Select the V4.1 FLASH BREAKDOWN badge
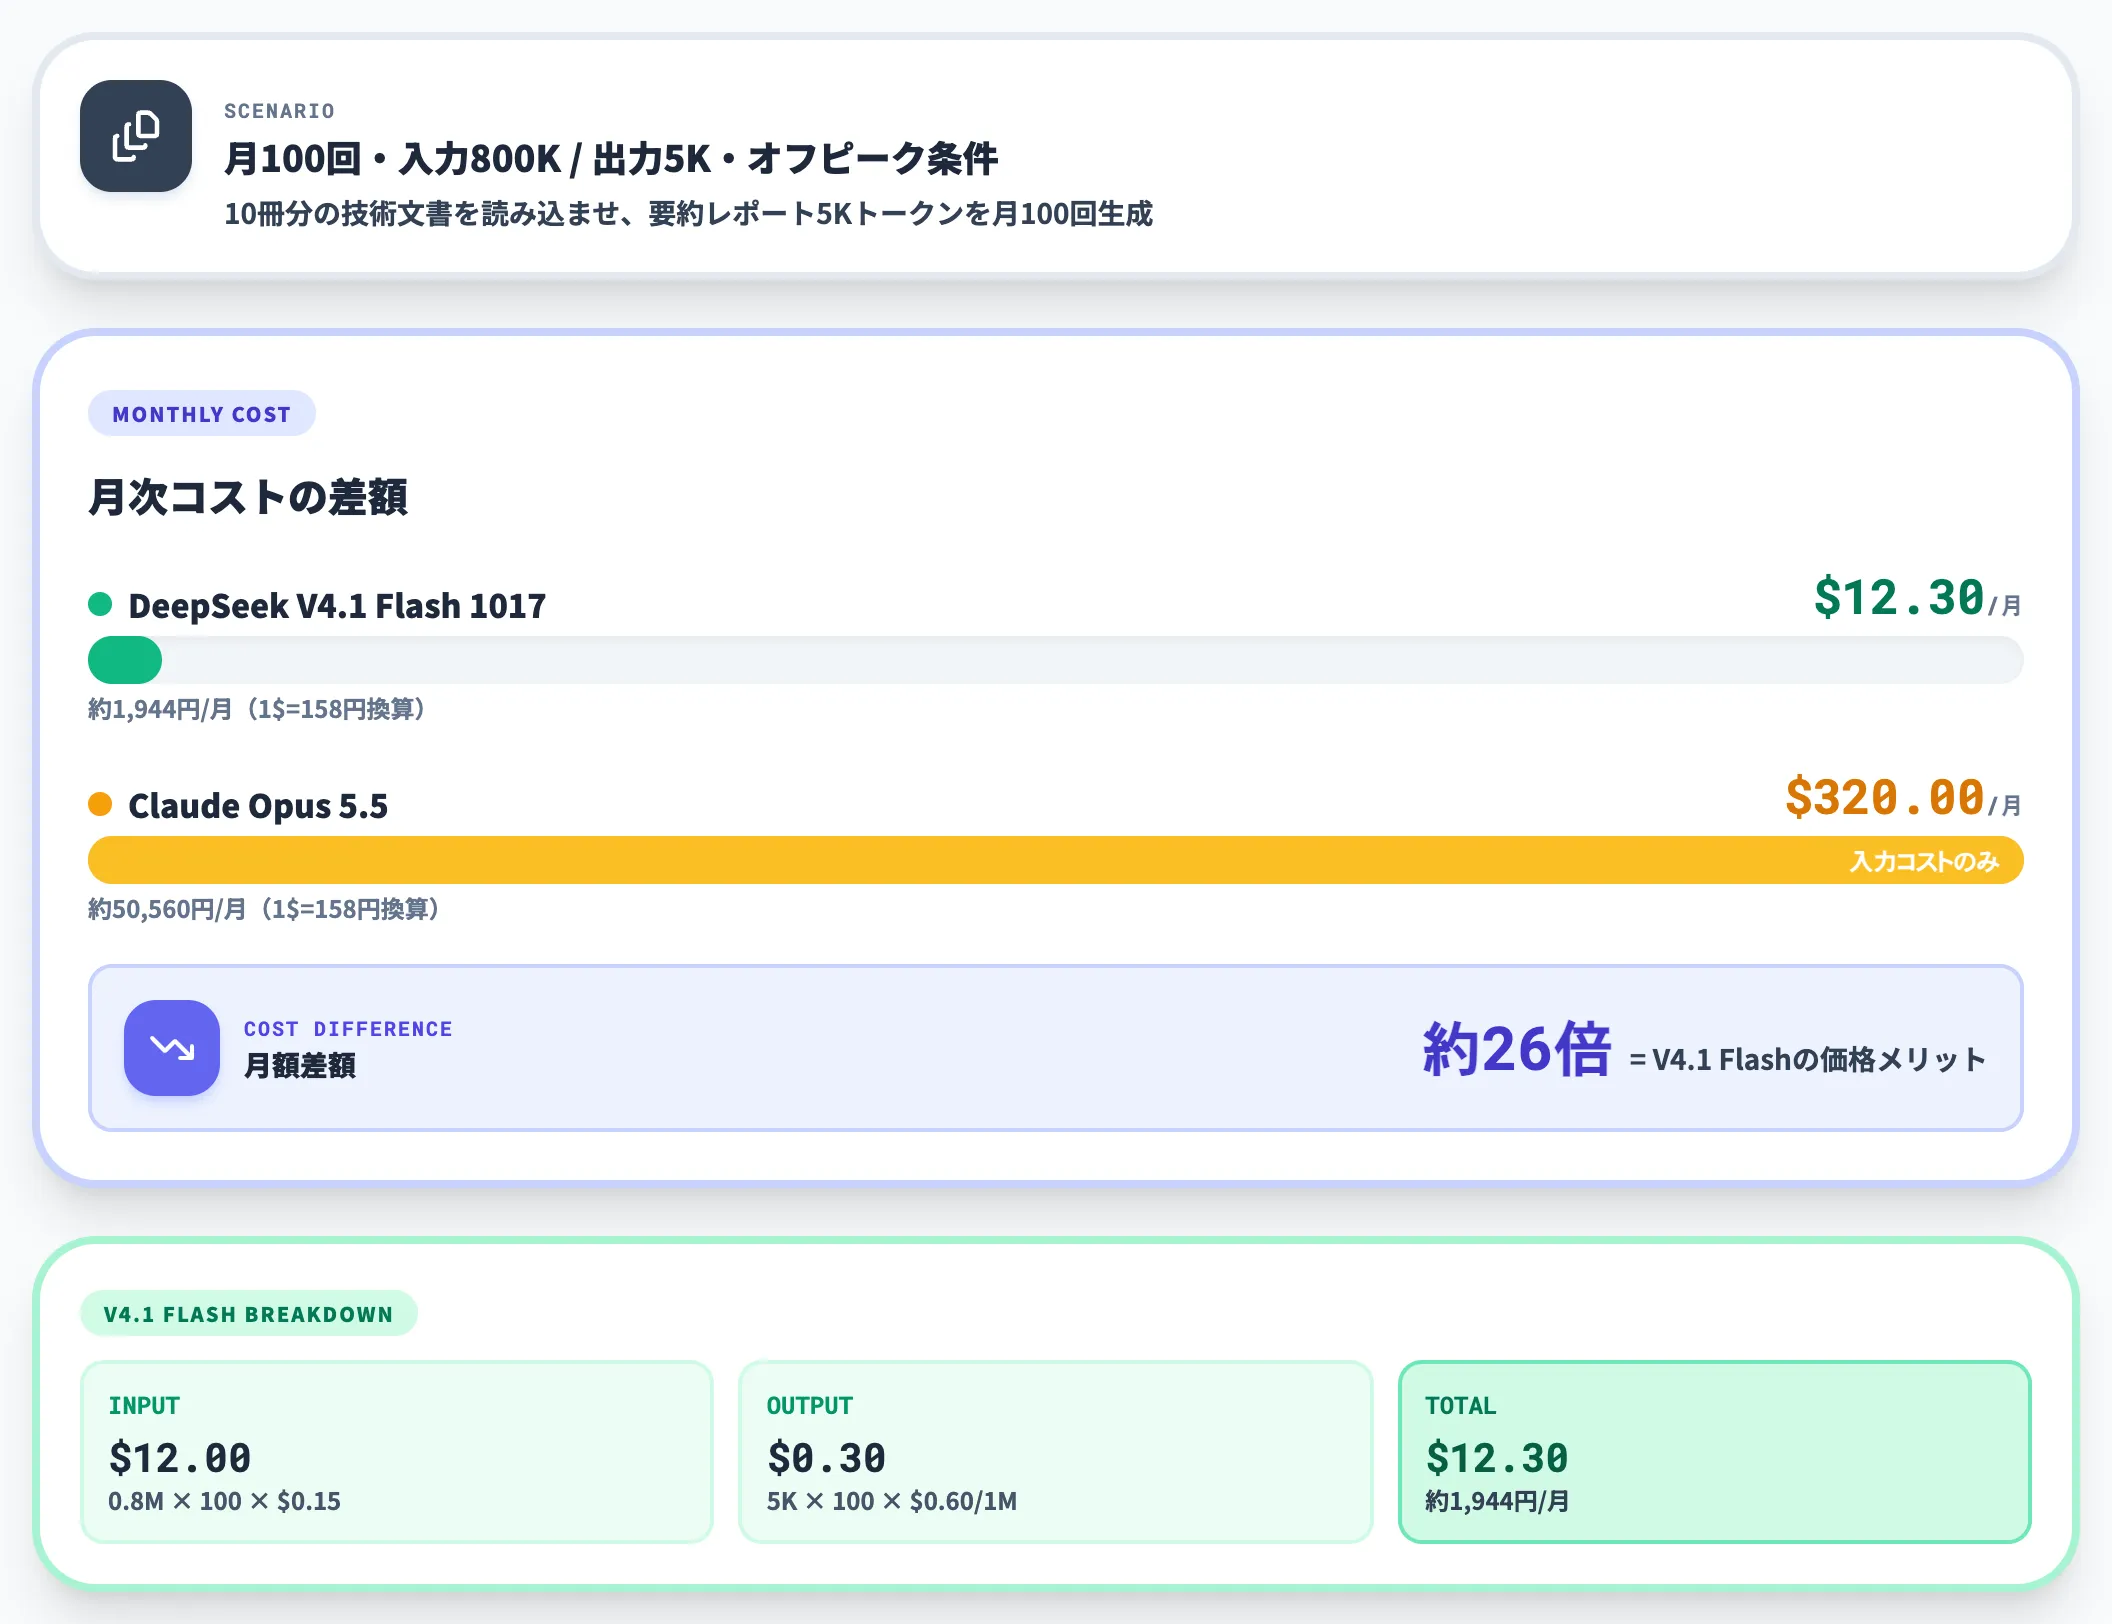This screenshot has height=1624, width=2112. click(x=248, y=1314)
